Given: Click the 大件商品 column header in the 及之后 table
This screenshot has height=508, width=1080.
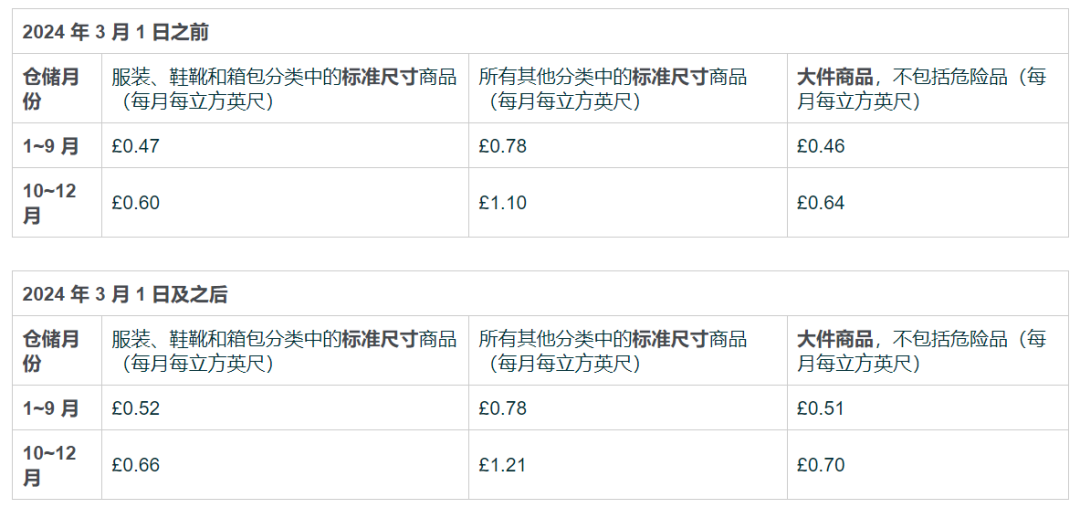Looking at the screenshot, I should pos(921,351).
